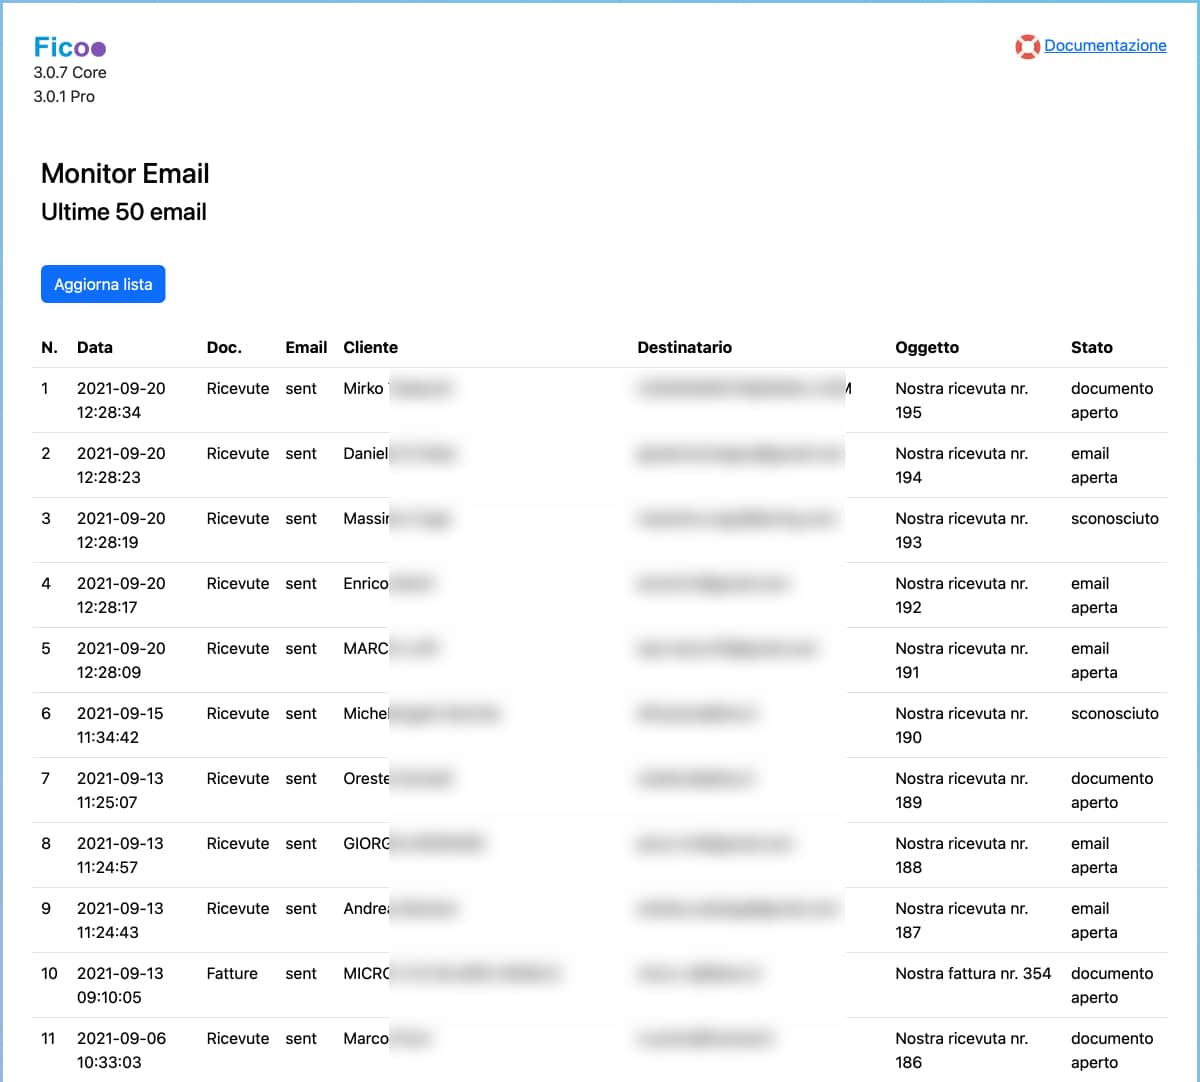
Task: Select client name Mirko in row 1
Action: coord(363,389)
